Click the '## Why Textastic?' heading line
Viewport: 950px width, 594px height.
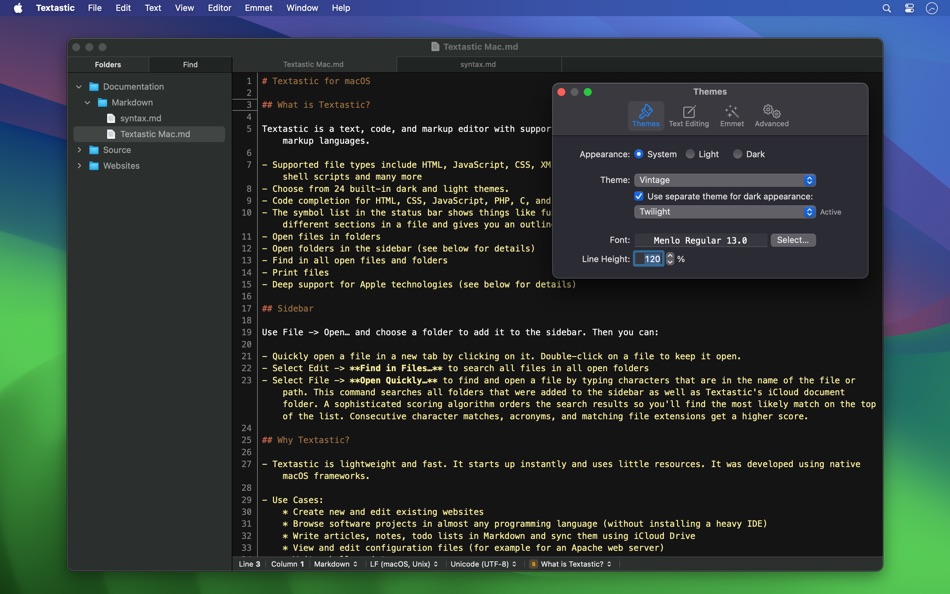(x=305, y=440)
